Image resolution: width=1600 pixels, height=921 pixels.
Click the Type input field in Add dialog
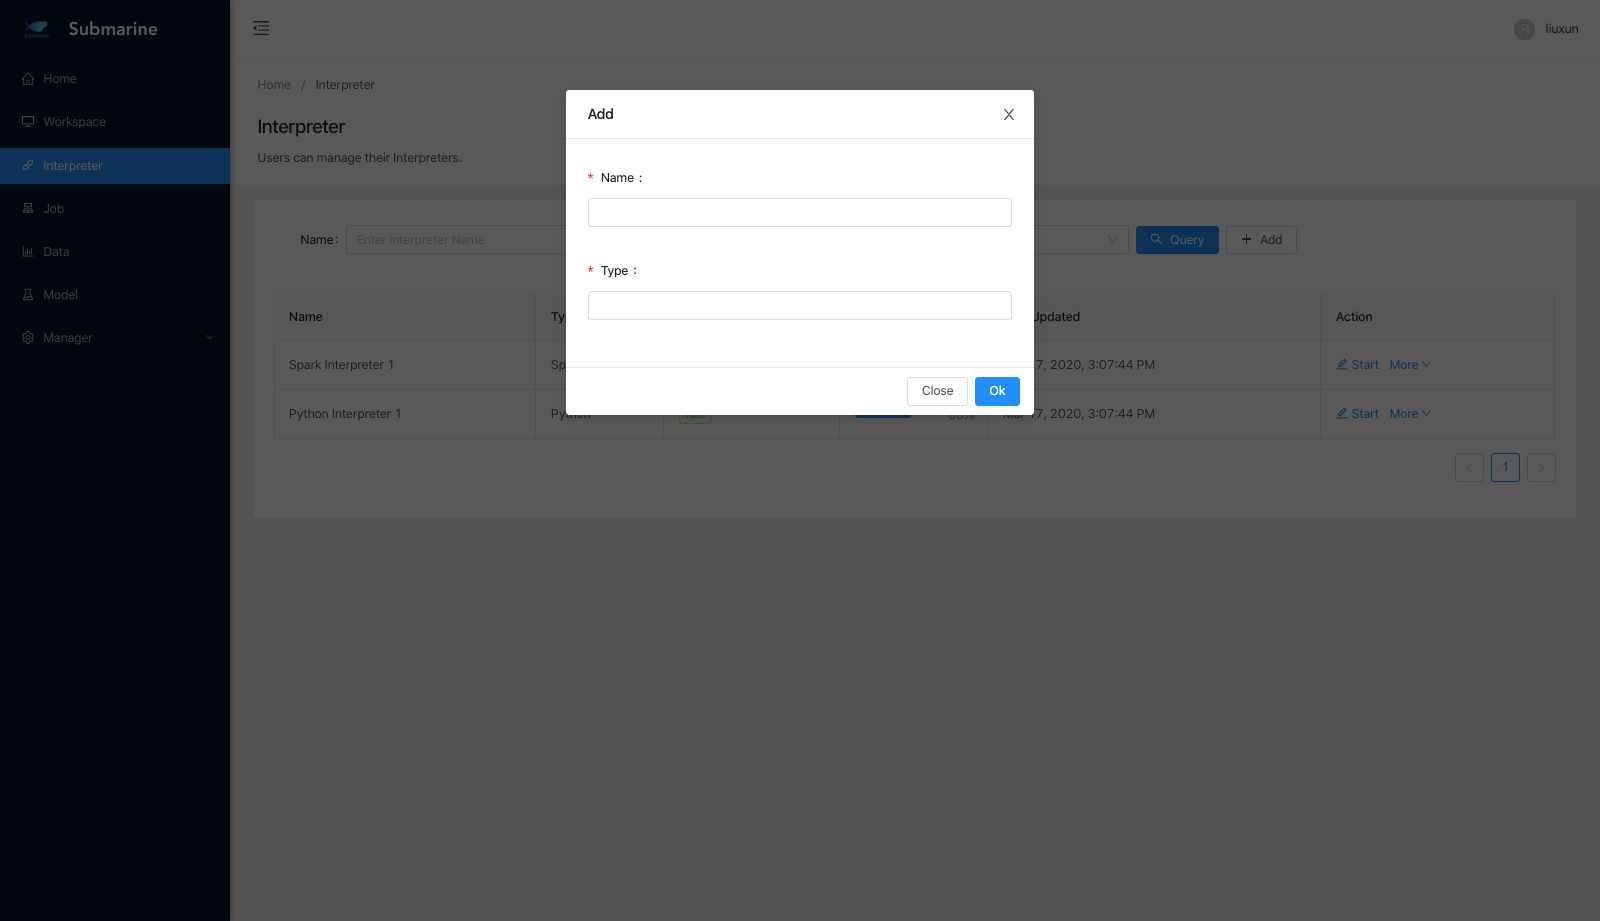800,305
